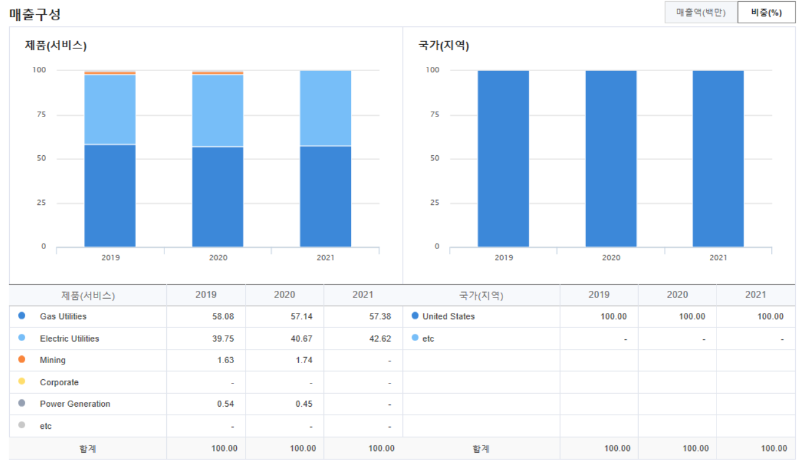Click the value 42.62
The height and width of the screenshot is (461, 800).
(380, 339)
